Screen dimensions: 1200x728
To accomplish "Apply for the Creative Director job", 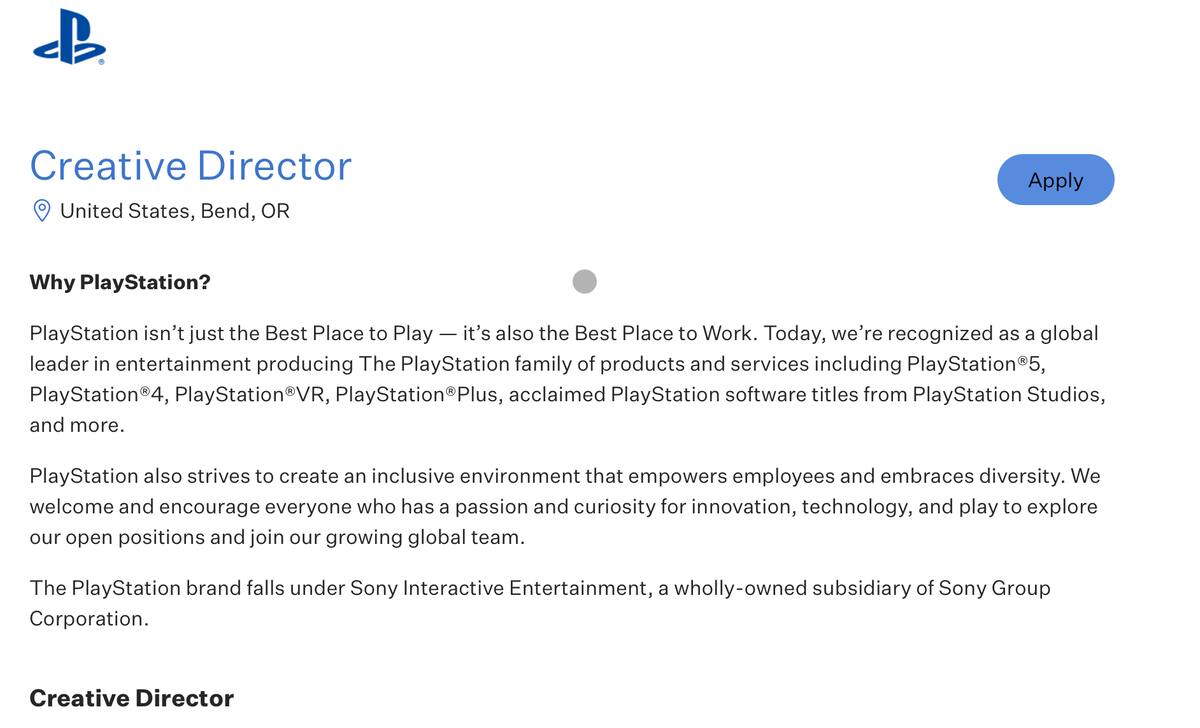I will [1056, 180].
